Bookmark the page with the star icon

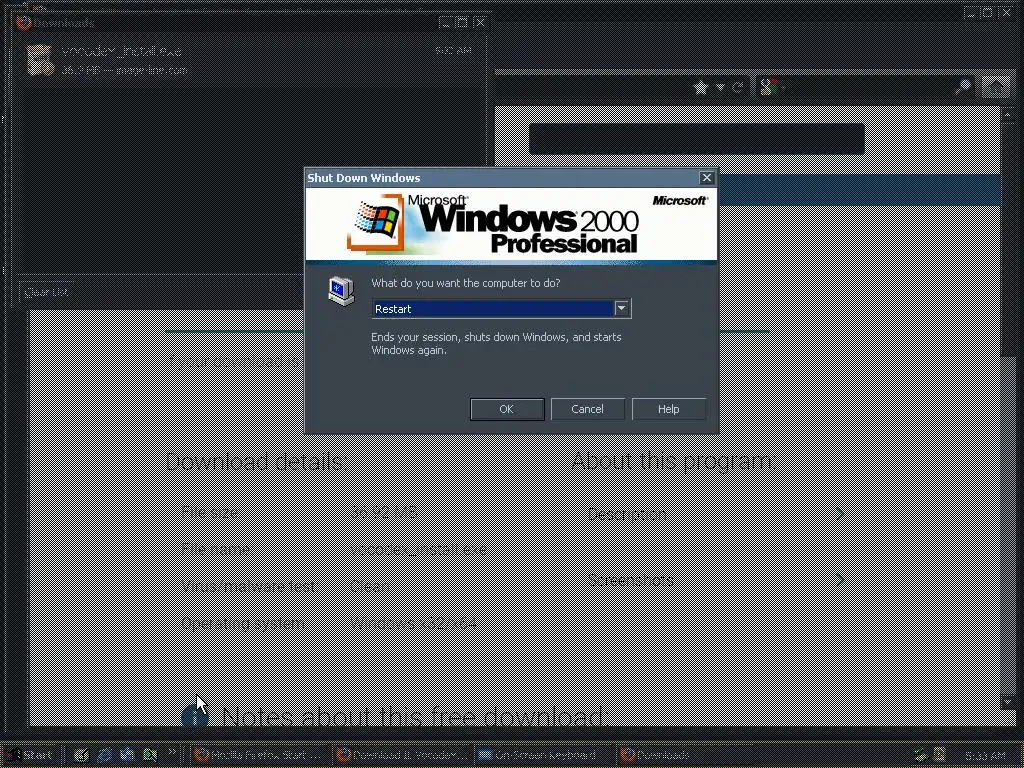coord(701,87)
